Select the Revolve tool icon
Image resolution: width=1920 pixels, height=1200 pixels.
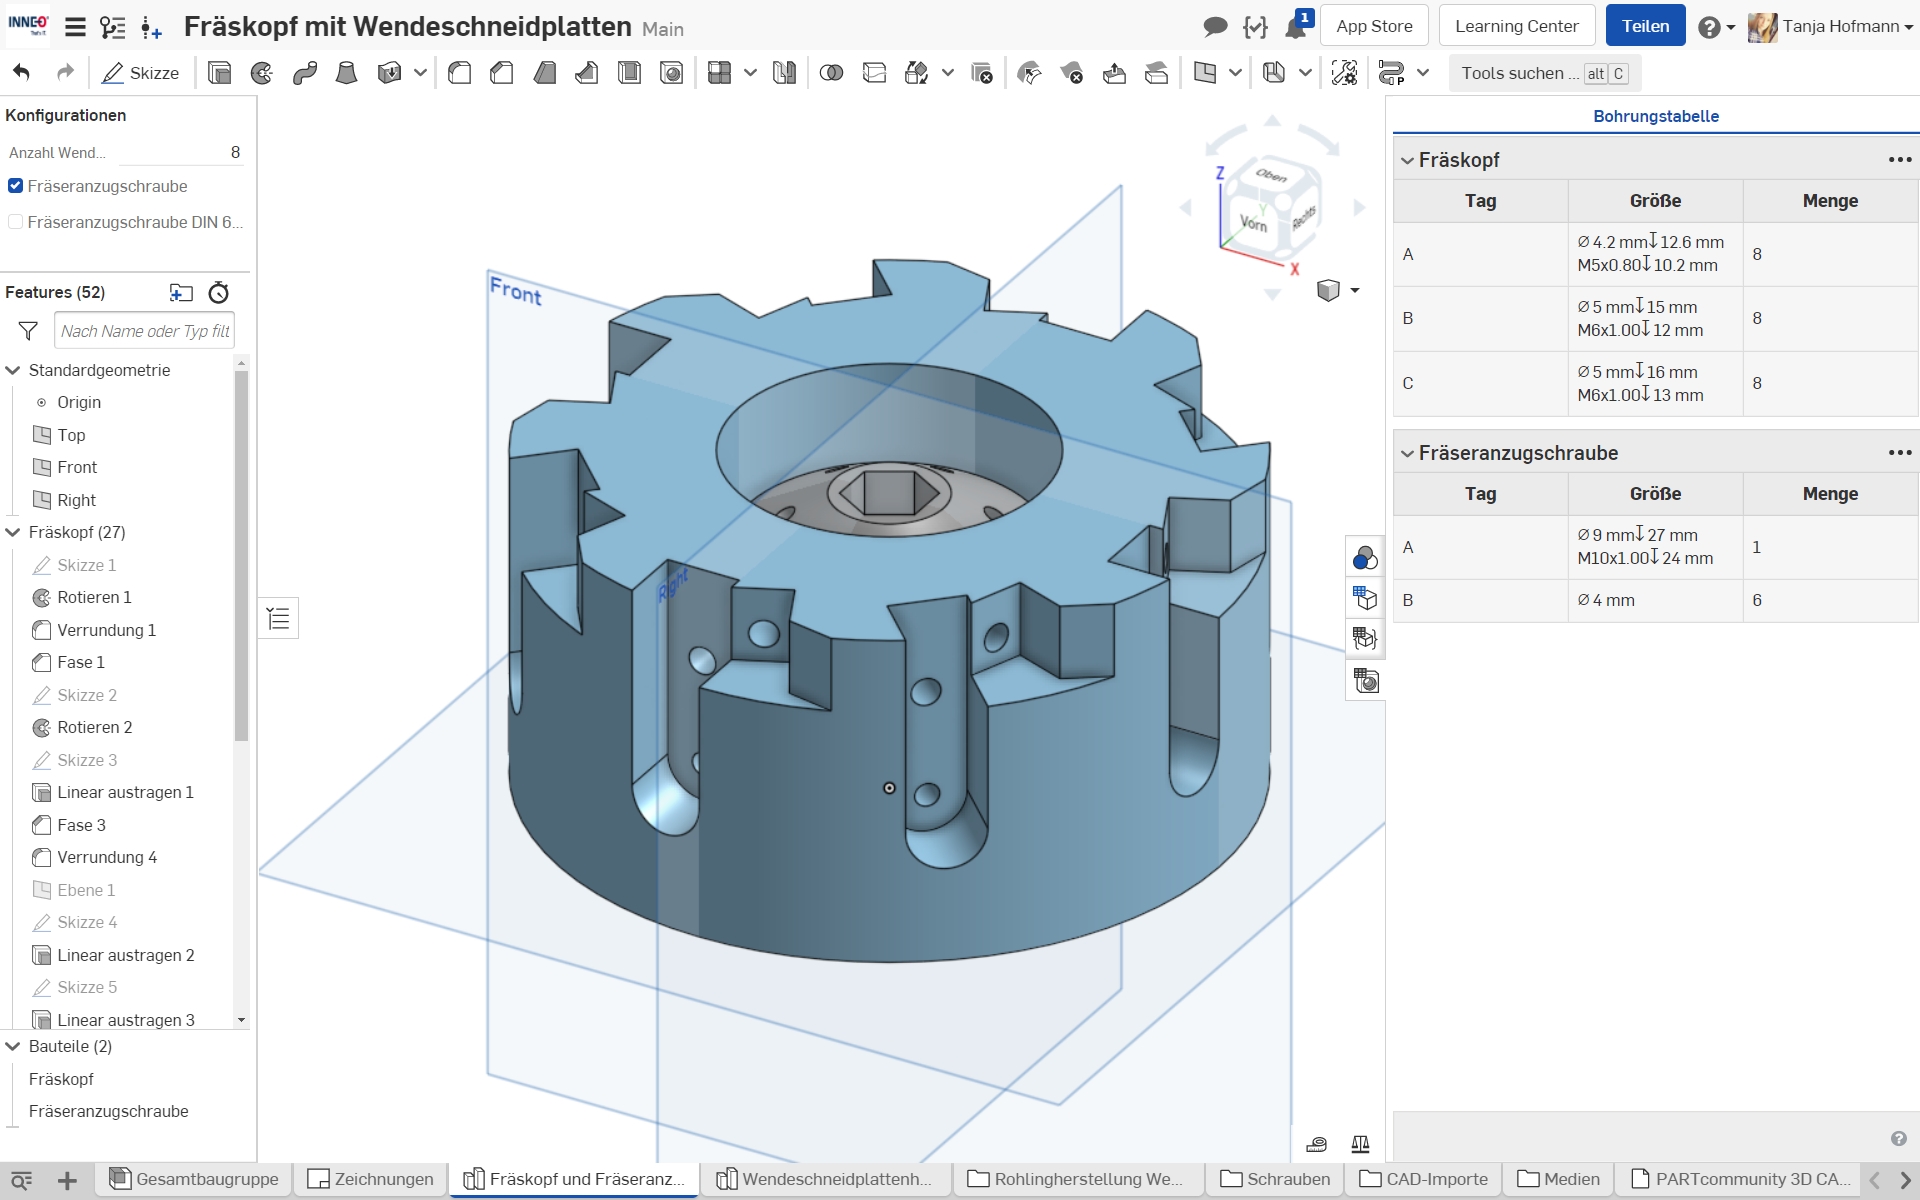click(262, 73)
